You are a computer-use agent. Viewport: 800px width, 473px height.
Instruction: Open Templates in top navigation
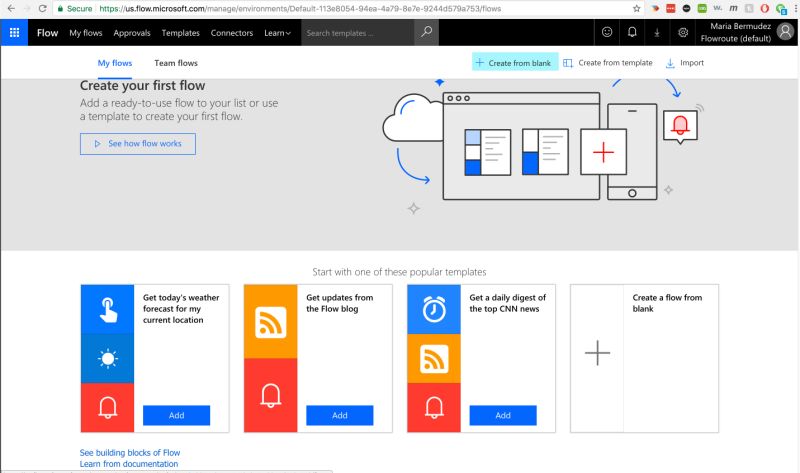(181, 33)
